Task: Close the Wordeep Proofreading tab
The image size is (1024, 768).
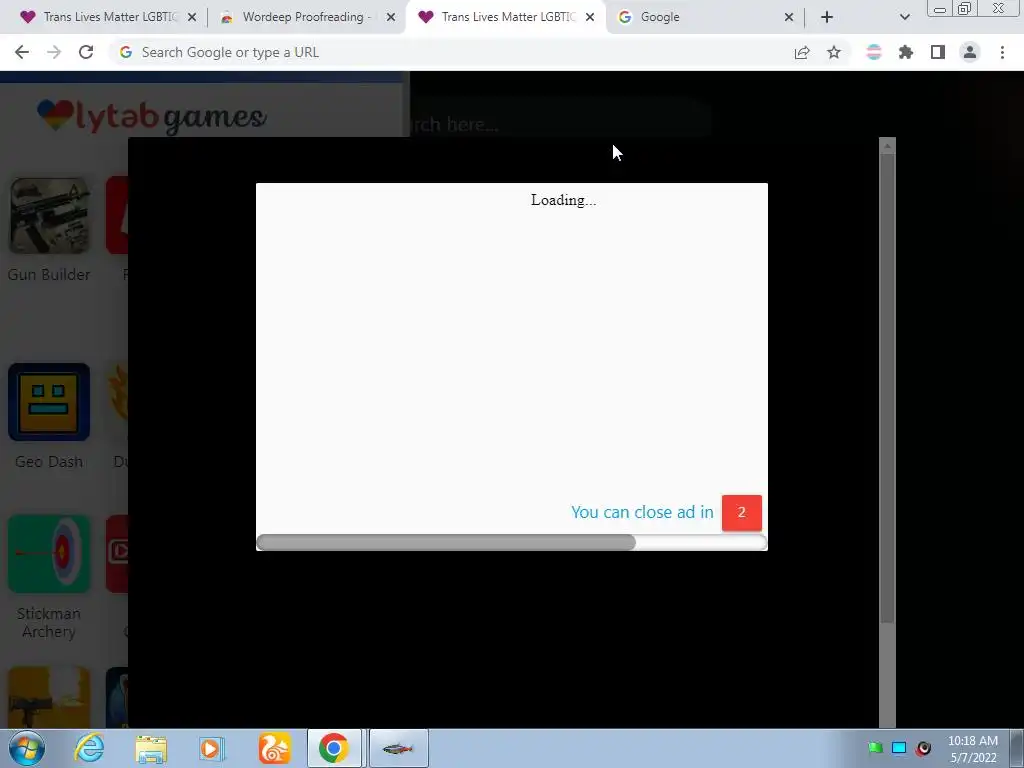Action: 391,17
